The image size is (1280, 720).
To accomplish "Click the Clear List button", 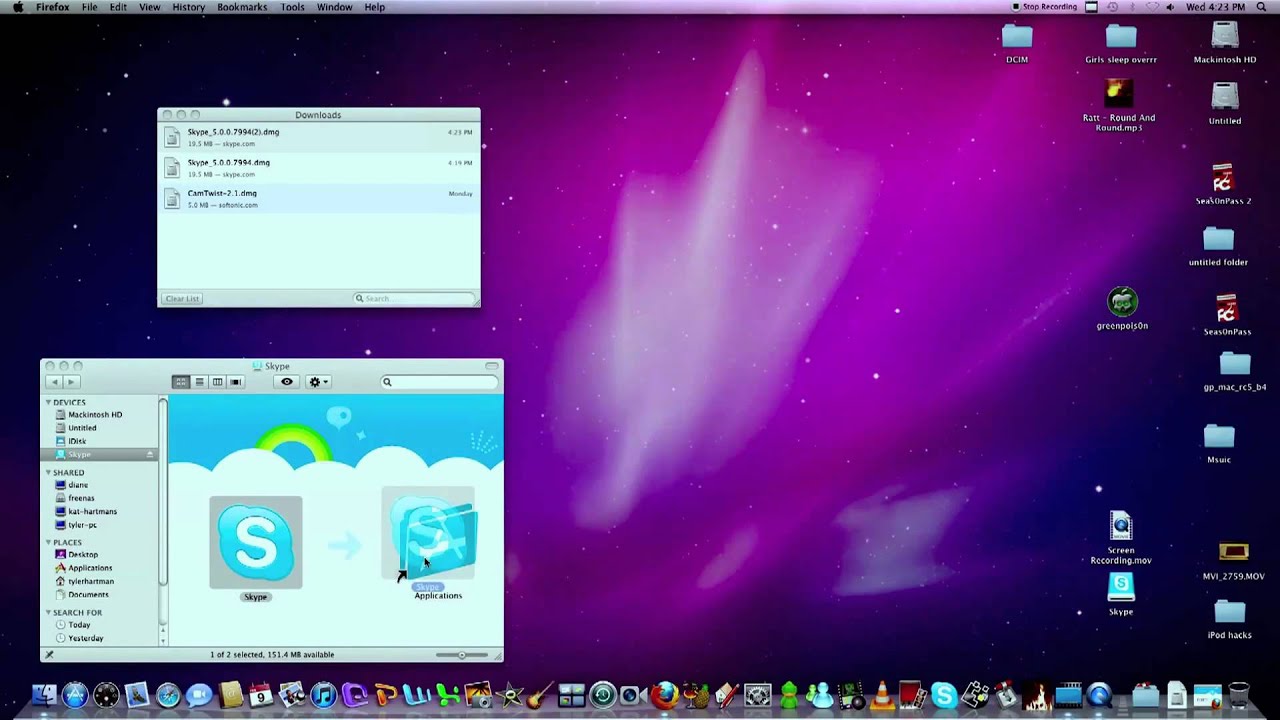I will coord(182,298).
